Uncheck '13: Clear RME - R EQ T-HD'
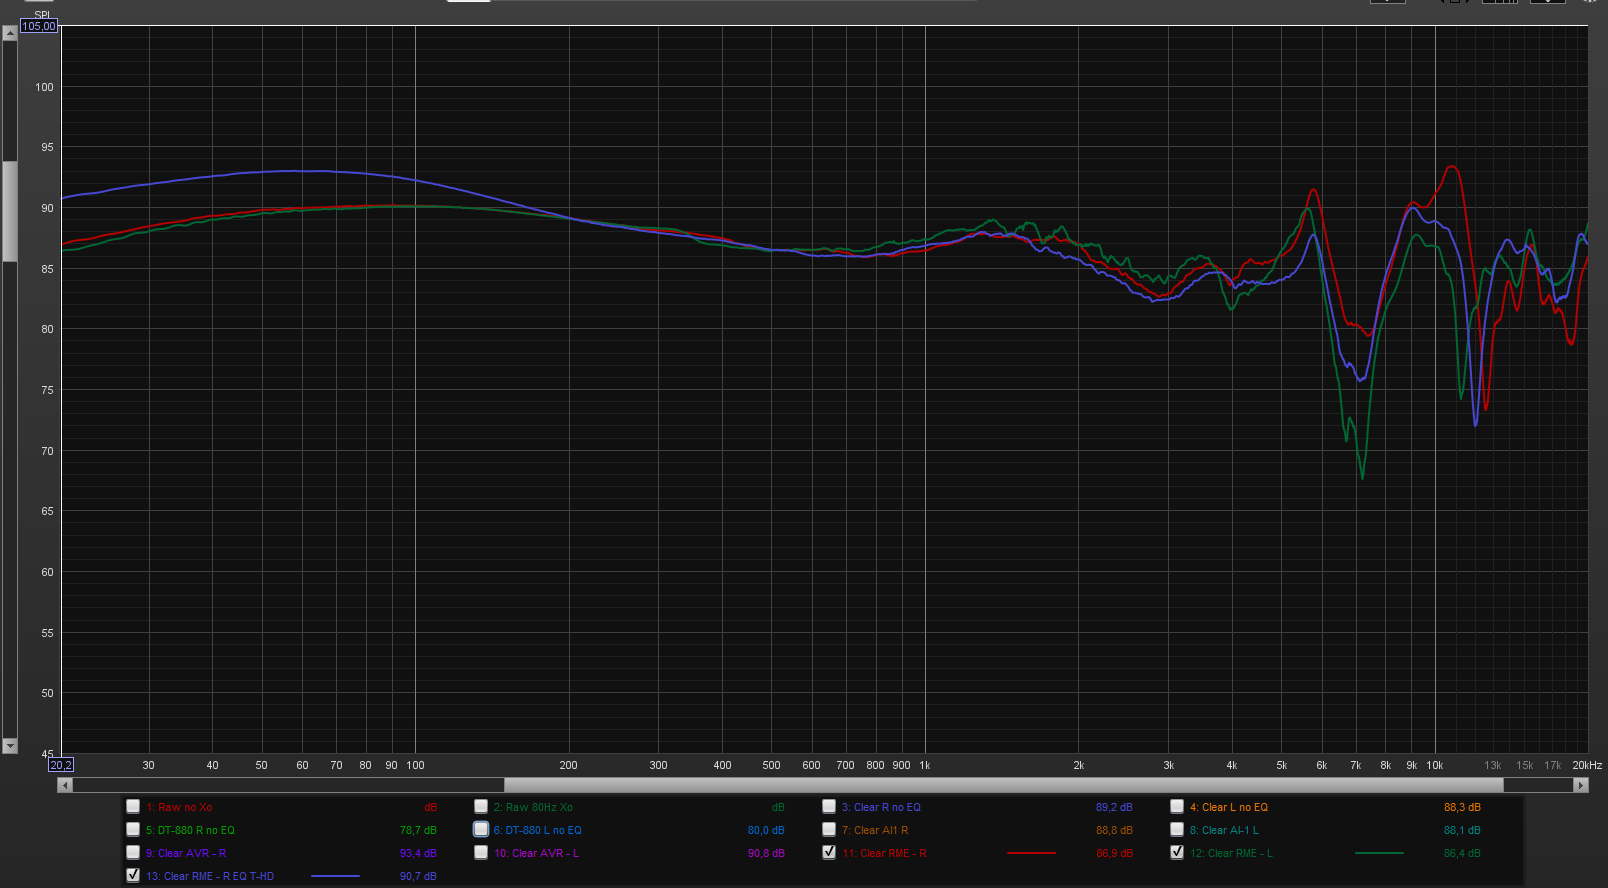The width and height of the screenshot is (1608, 888). point(133,875)
